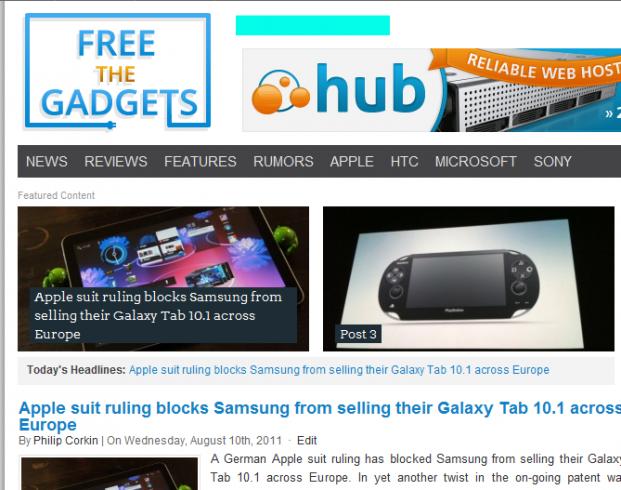Open the News menu item
621x490 pixels.
(x=47, y=161)
